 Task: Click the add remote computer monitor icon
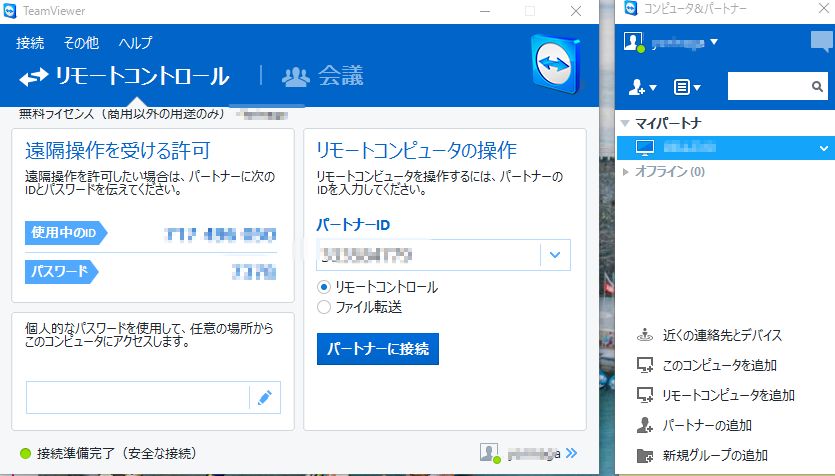click(x=645, y=395)
